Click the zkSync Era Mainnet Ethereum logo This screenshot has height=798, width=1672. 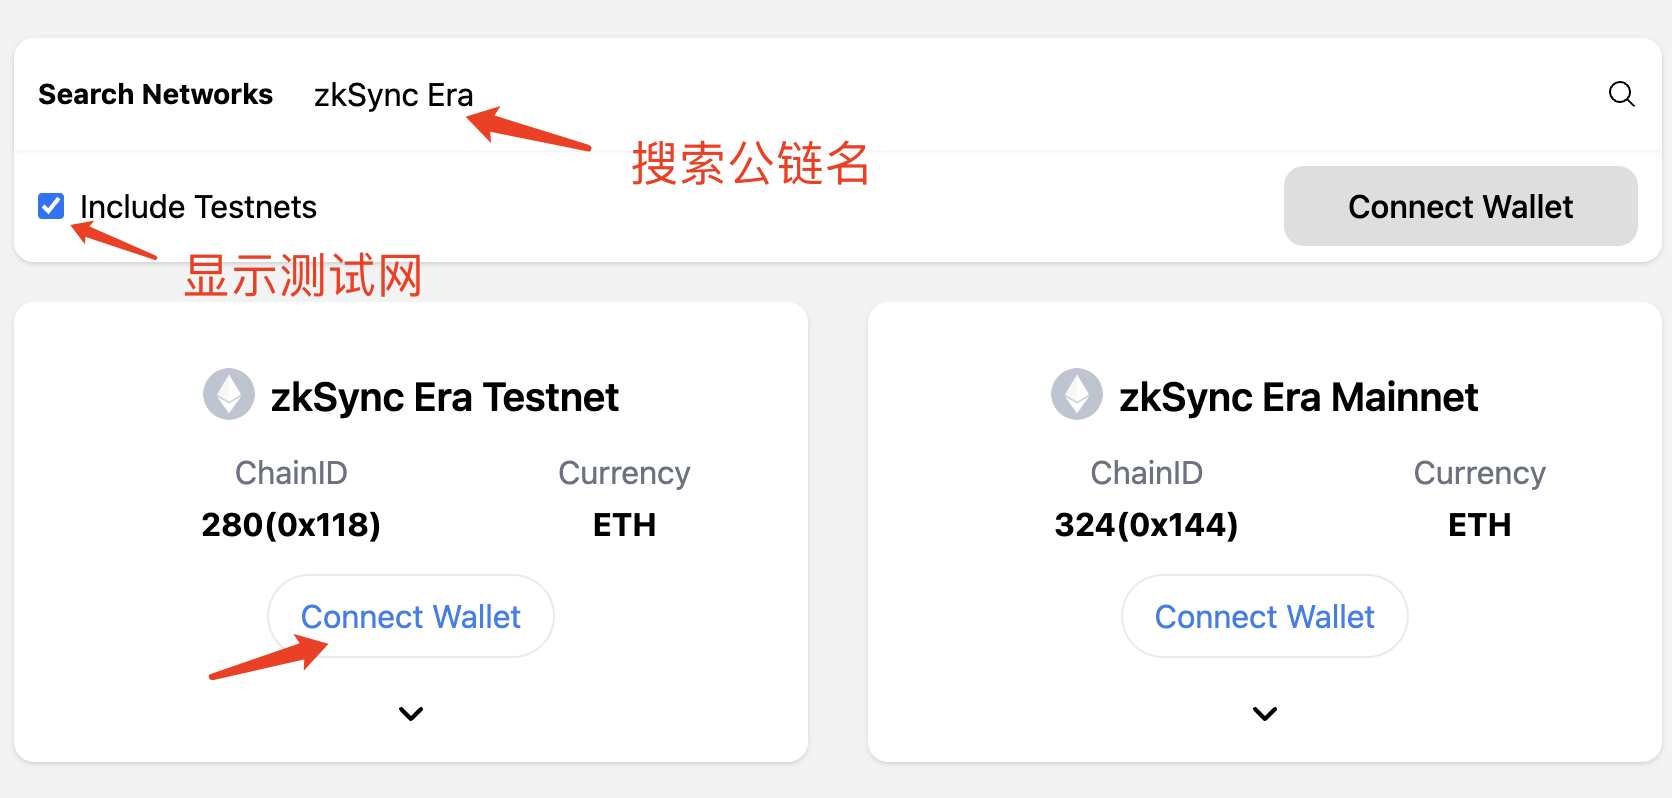point(1077,394)
